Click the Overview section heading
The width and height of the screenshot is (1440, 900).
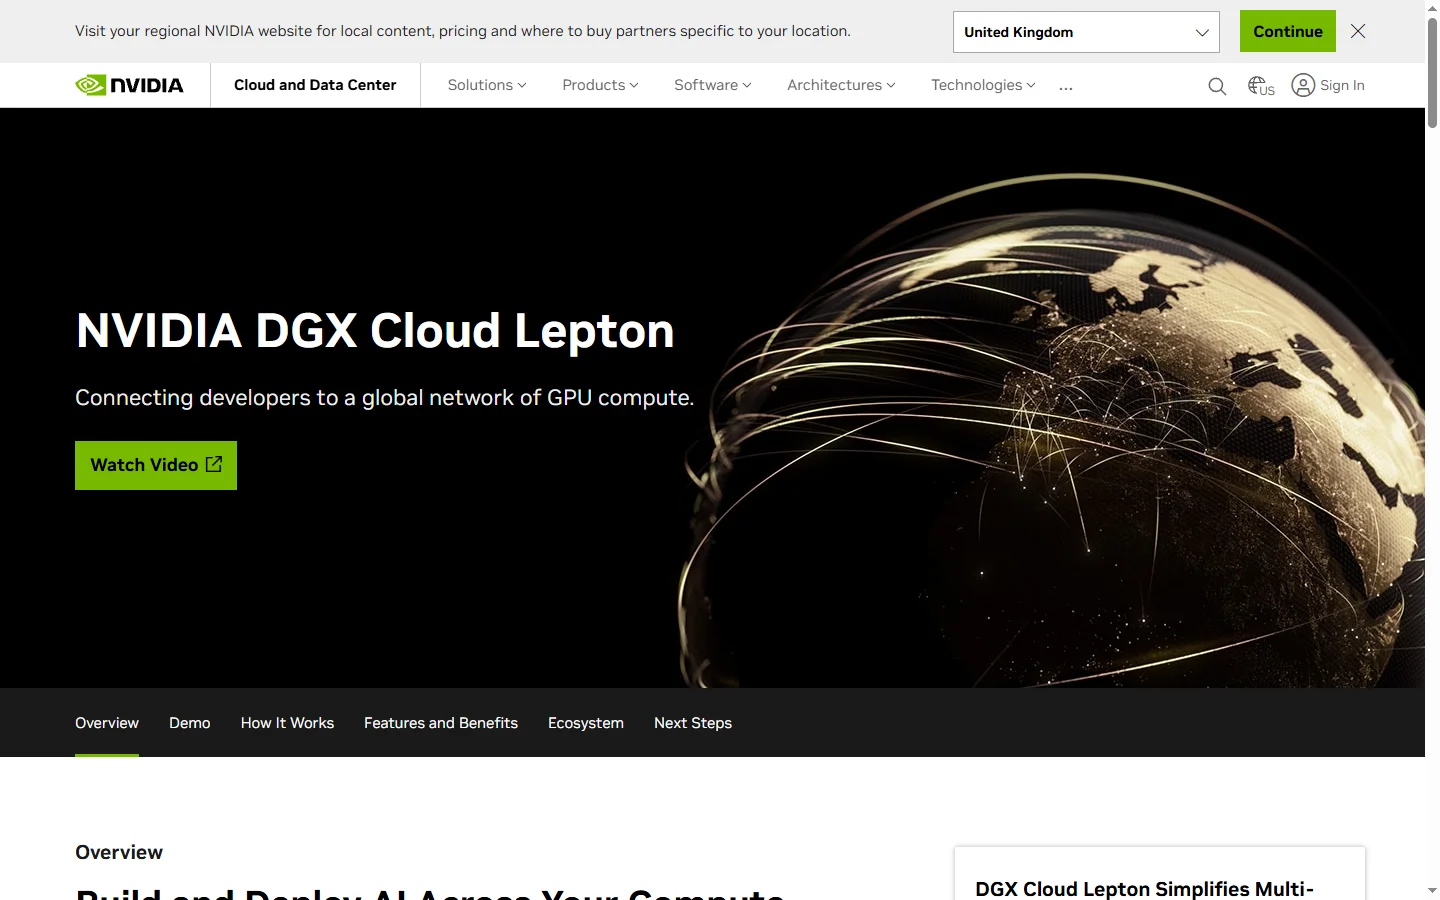click(119, 852)
